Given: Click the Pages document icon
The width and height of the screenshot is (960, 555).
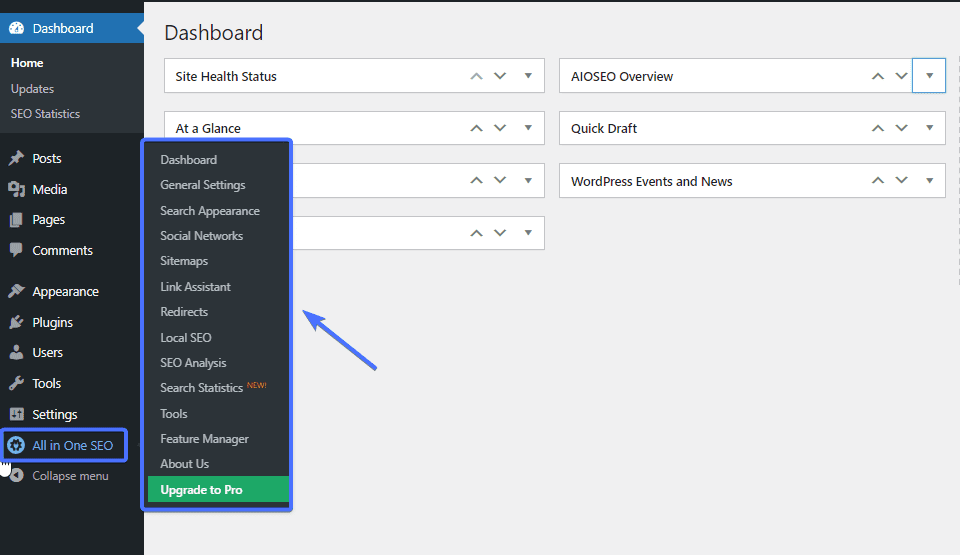Looking at the screenshot, I should click(x=17, y=219).
